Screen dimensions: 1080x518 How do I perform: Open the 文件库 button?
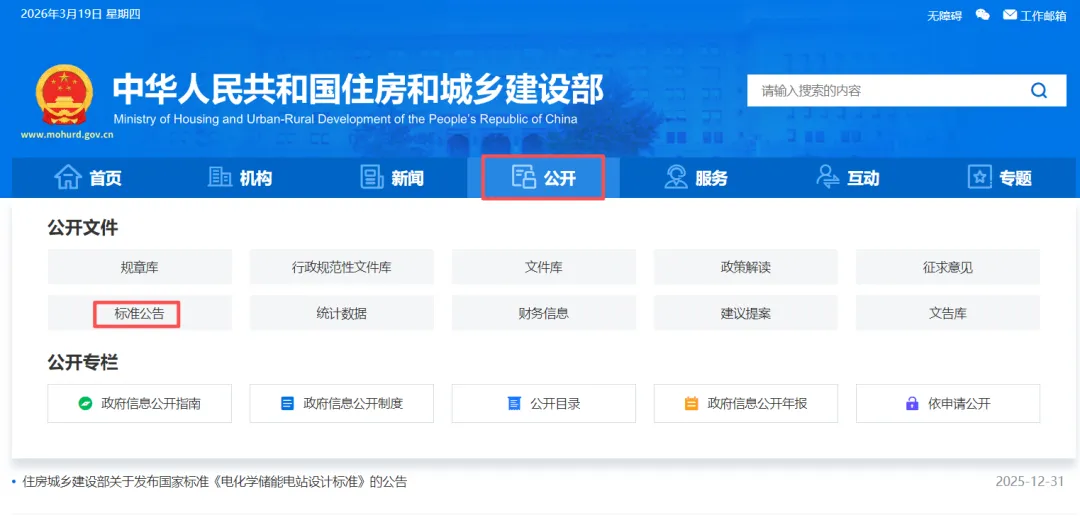click(x=543, y=267)
